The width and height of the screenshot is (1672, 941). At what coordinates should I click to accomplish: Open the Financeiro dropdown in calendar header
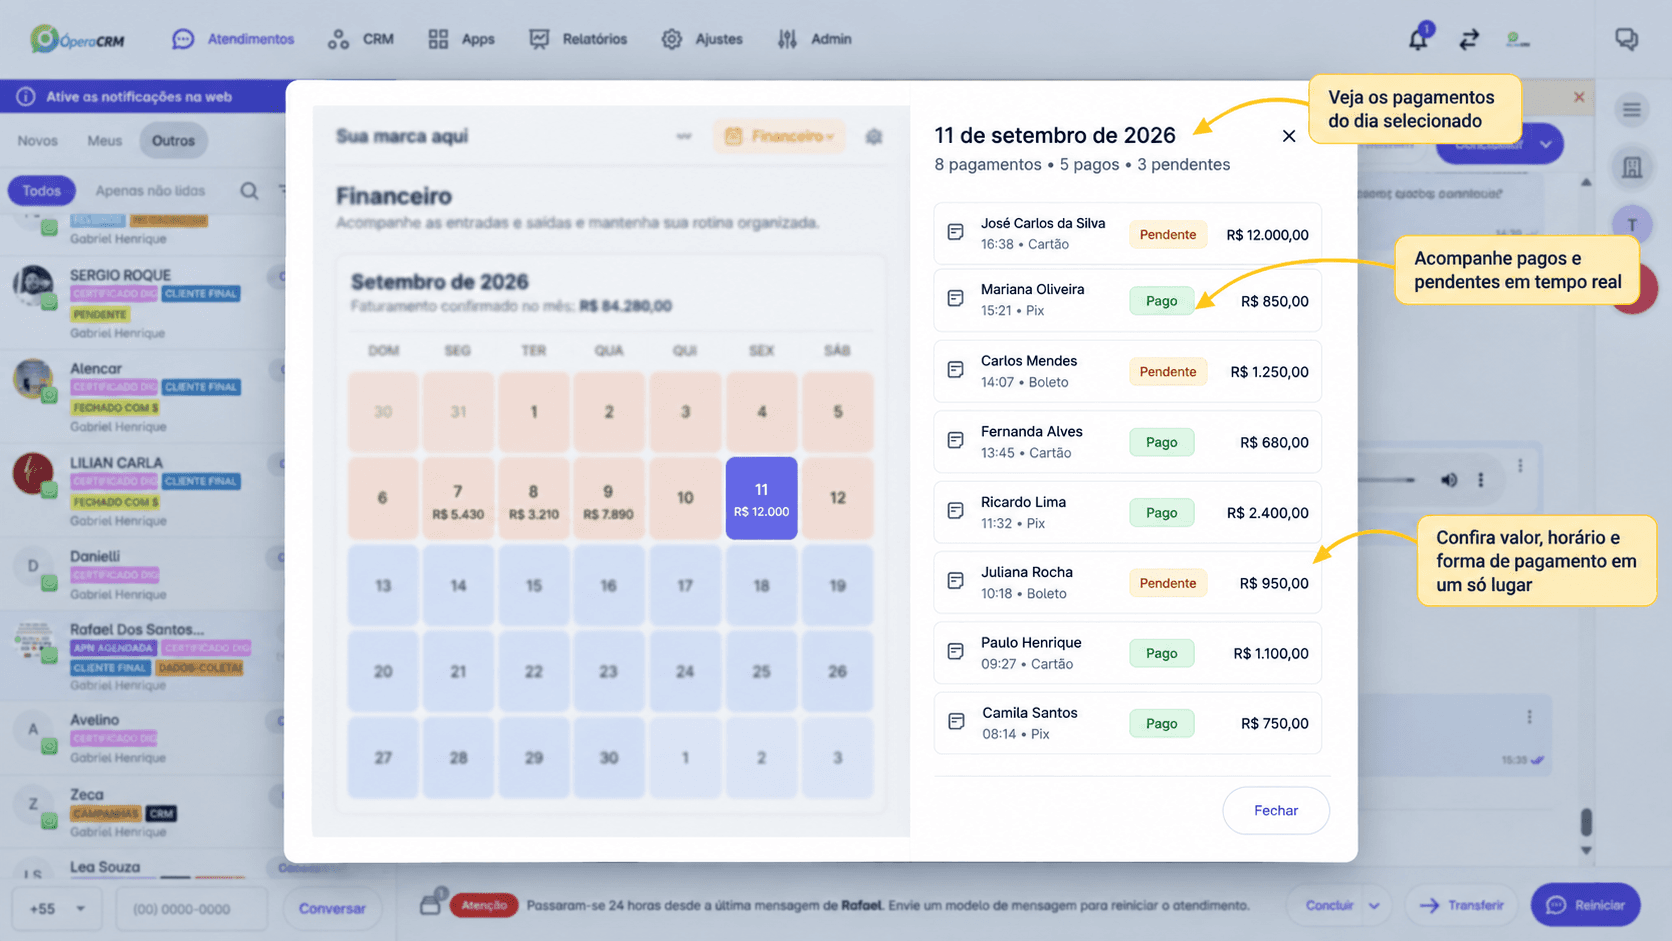[x=779, y=136]
